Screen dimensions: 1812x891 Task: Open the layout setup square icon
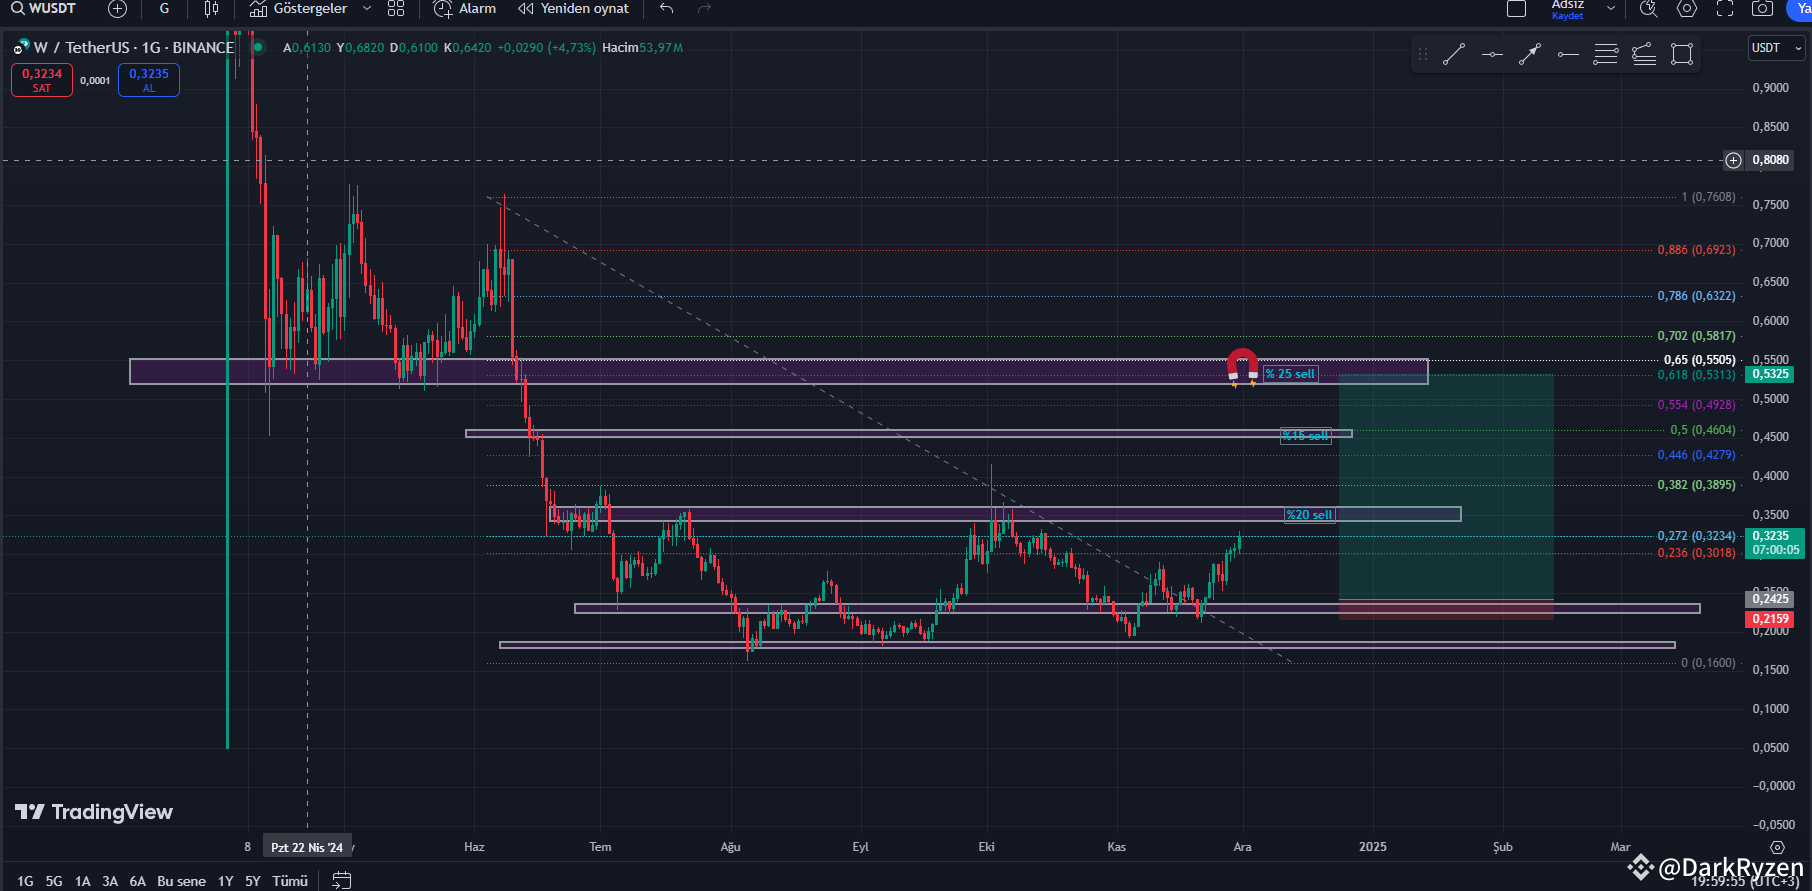tap(1516, 9)
